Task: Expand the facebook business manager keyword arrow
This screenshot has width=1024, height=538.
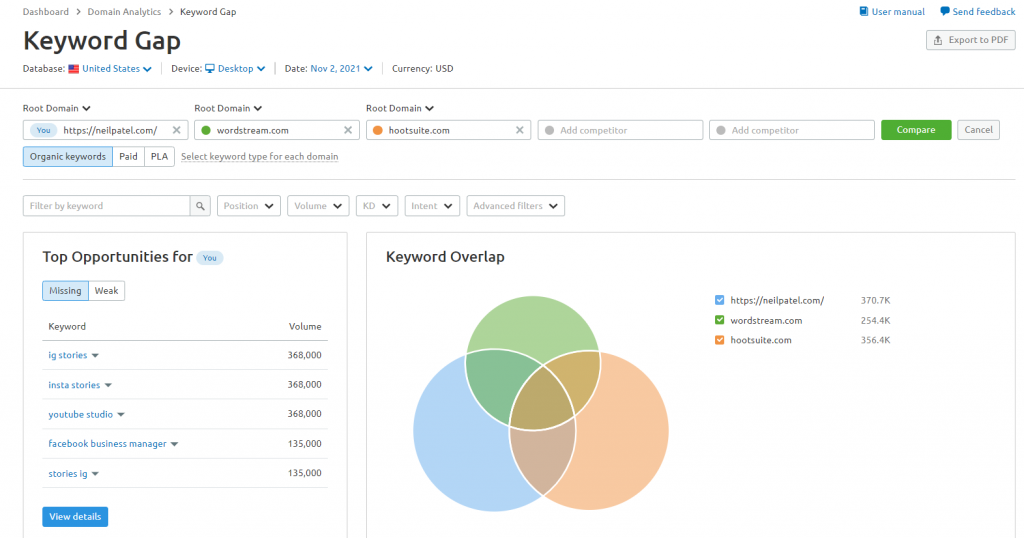Action: [174, 444]
